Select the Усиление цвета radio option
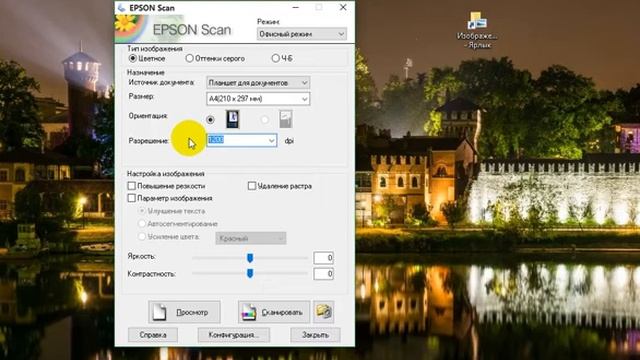Image resolution: width=640 pixels, height=360 pixels. click(142, 236)
